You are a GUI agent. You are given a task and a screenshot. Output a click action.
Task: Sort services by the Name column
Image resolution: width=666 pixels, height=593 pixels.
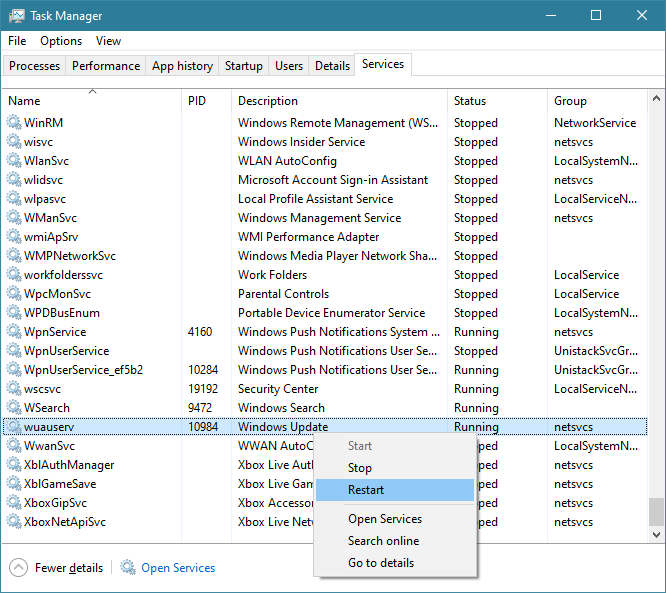(92, 101)
